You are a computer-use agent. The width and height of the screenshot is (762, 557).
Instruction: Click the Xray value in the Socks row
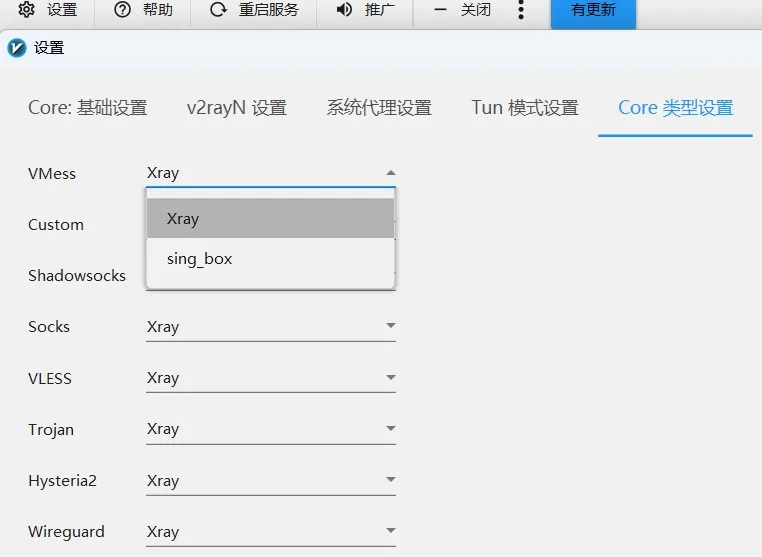[163, 327]
